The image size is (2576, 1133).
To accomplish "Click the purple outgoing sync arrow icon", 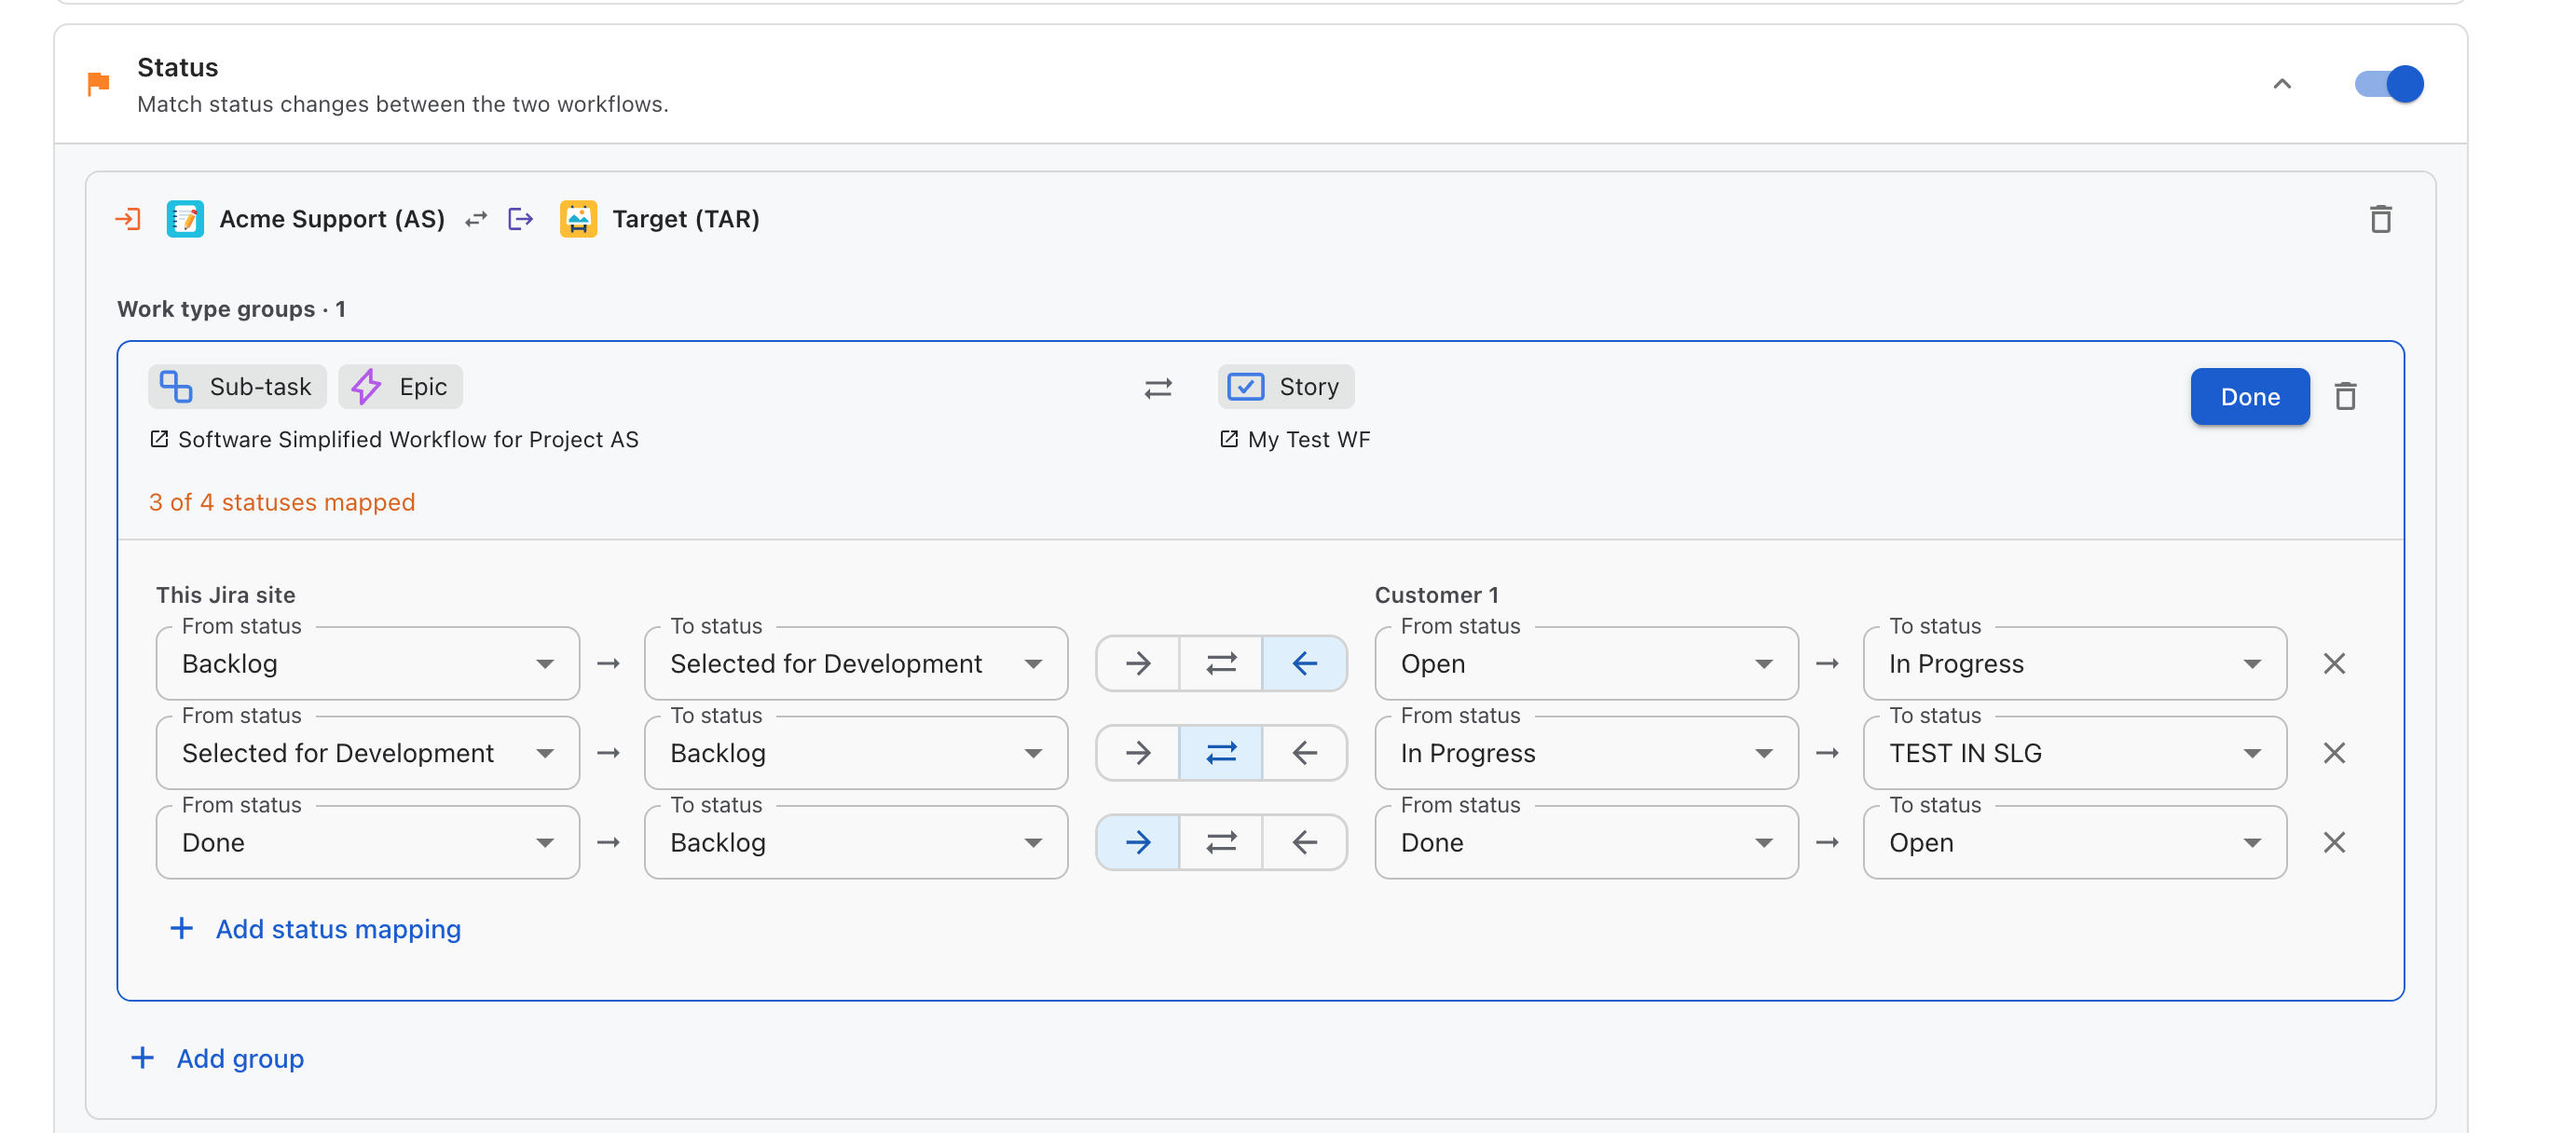I will pyautogui.click(x=521, y=219).
